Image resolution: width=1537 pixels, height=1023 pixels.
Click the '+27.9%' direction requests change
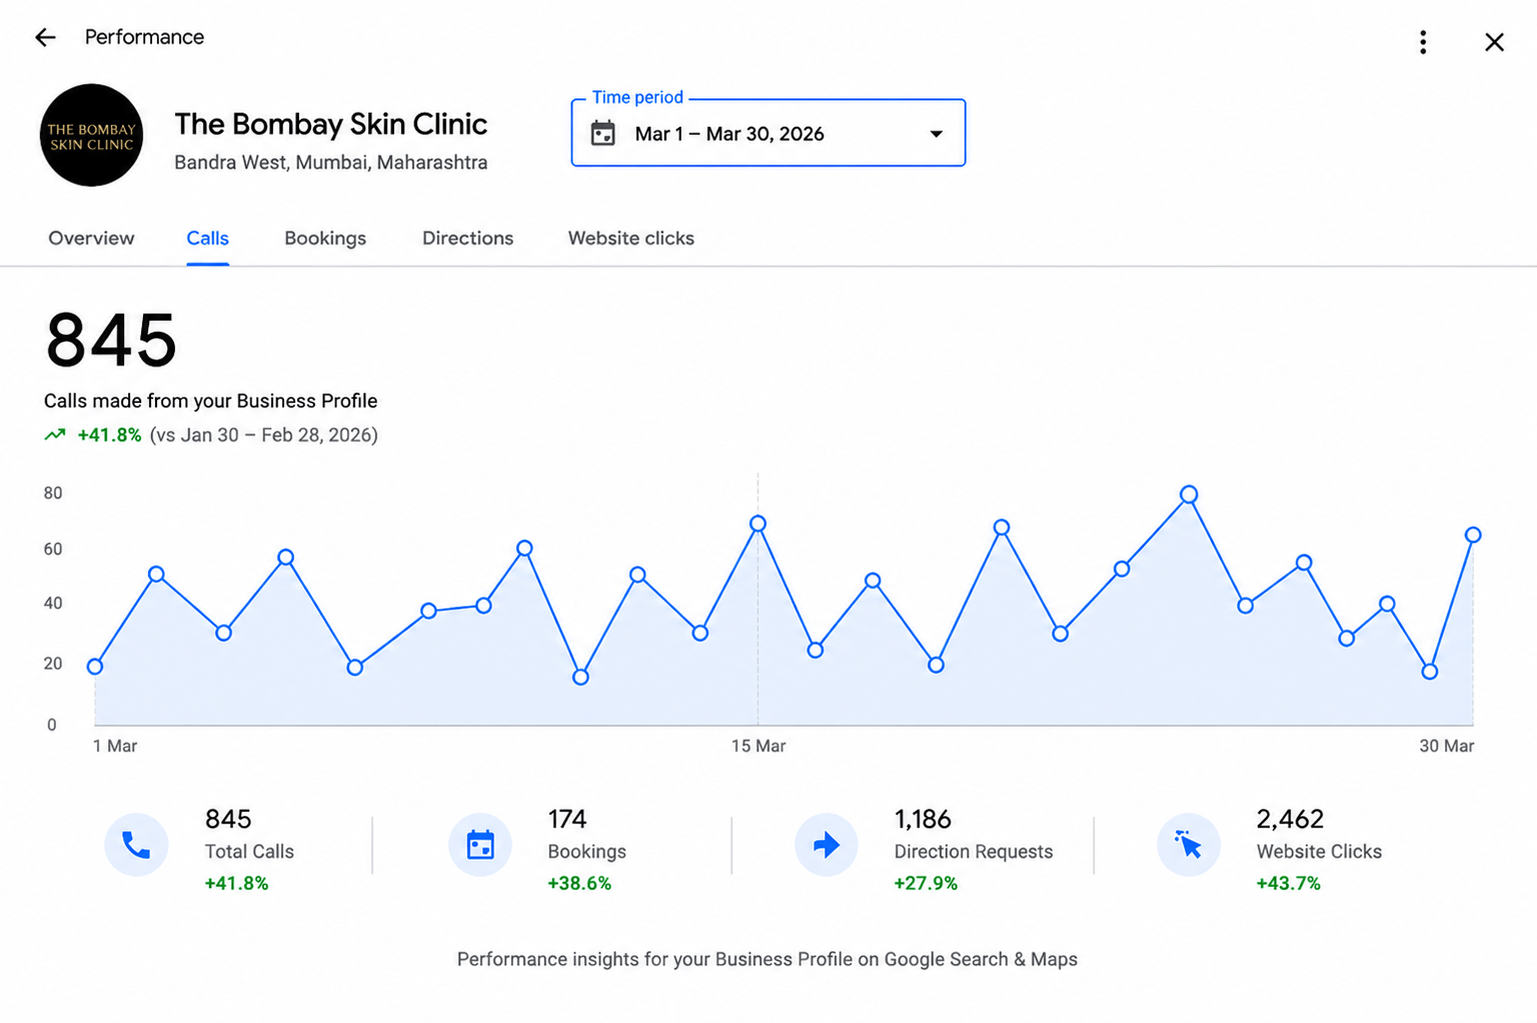925,883
